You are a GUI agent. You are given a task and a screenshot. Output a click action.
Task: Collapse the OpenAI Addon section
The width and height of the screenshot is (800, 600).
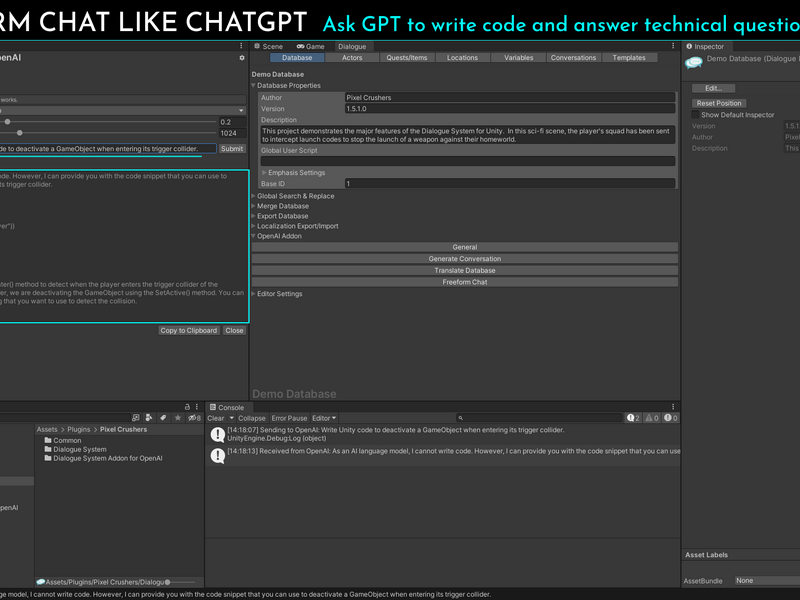(x=254, y=236)
